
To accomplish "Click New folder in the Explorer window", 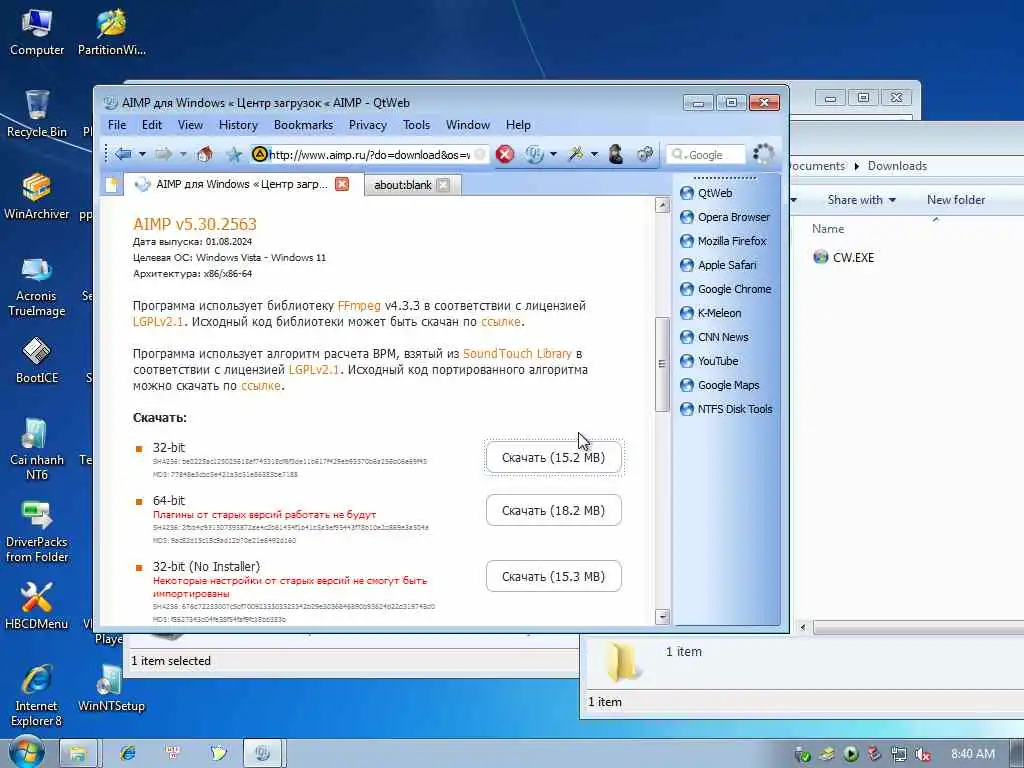I will coord(955,200).
